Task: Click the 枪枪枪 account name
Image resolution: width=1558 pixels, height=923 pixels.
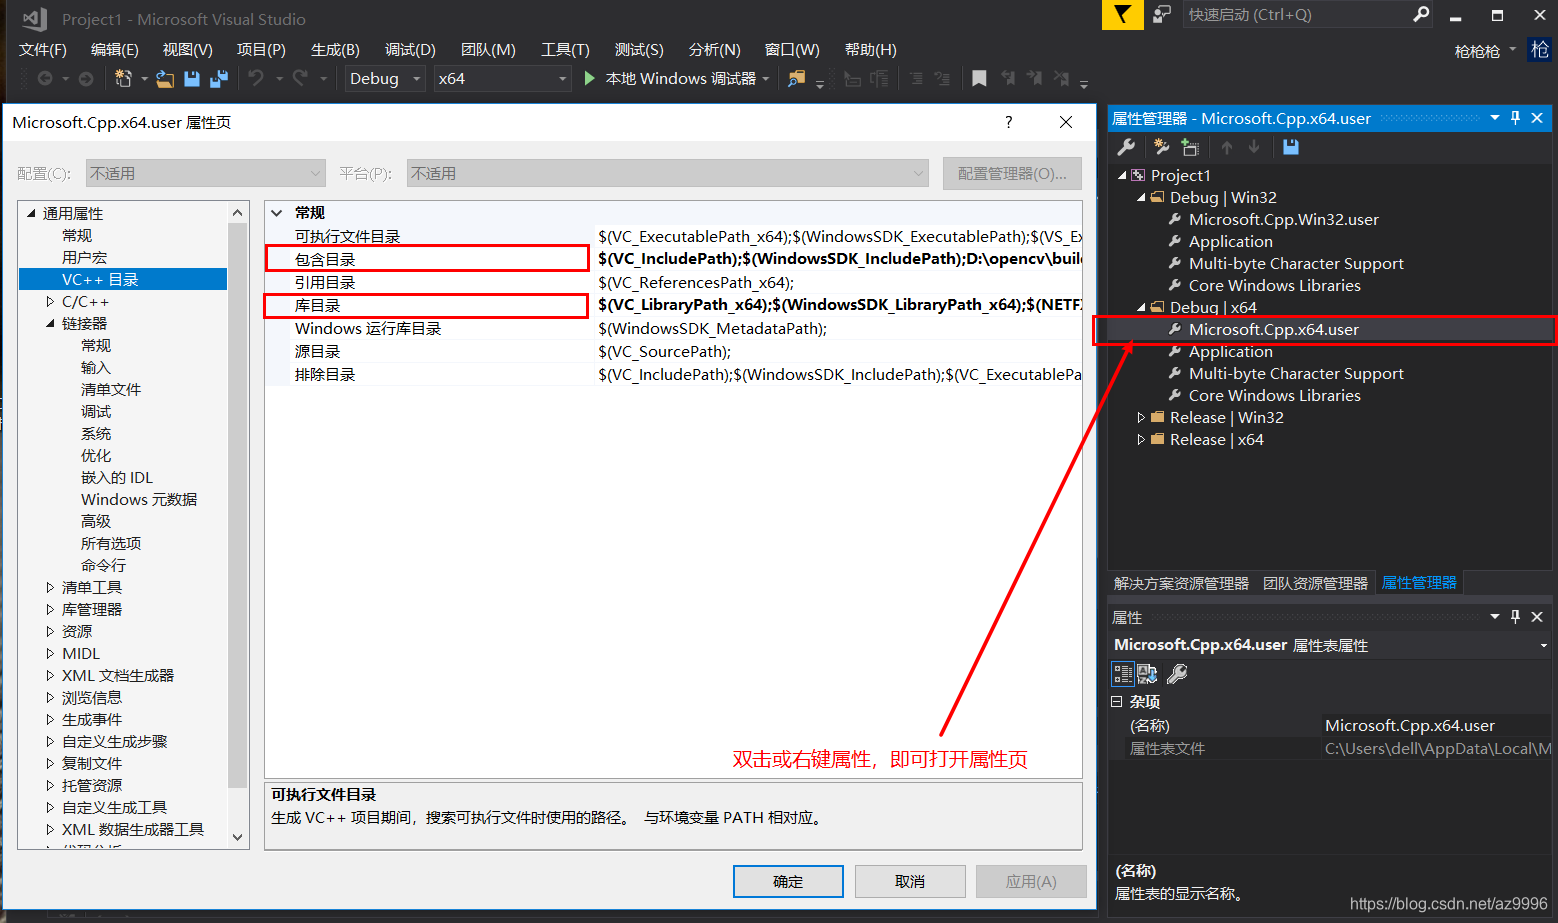Action: tap(1477, 51)
